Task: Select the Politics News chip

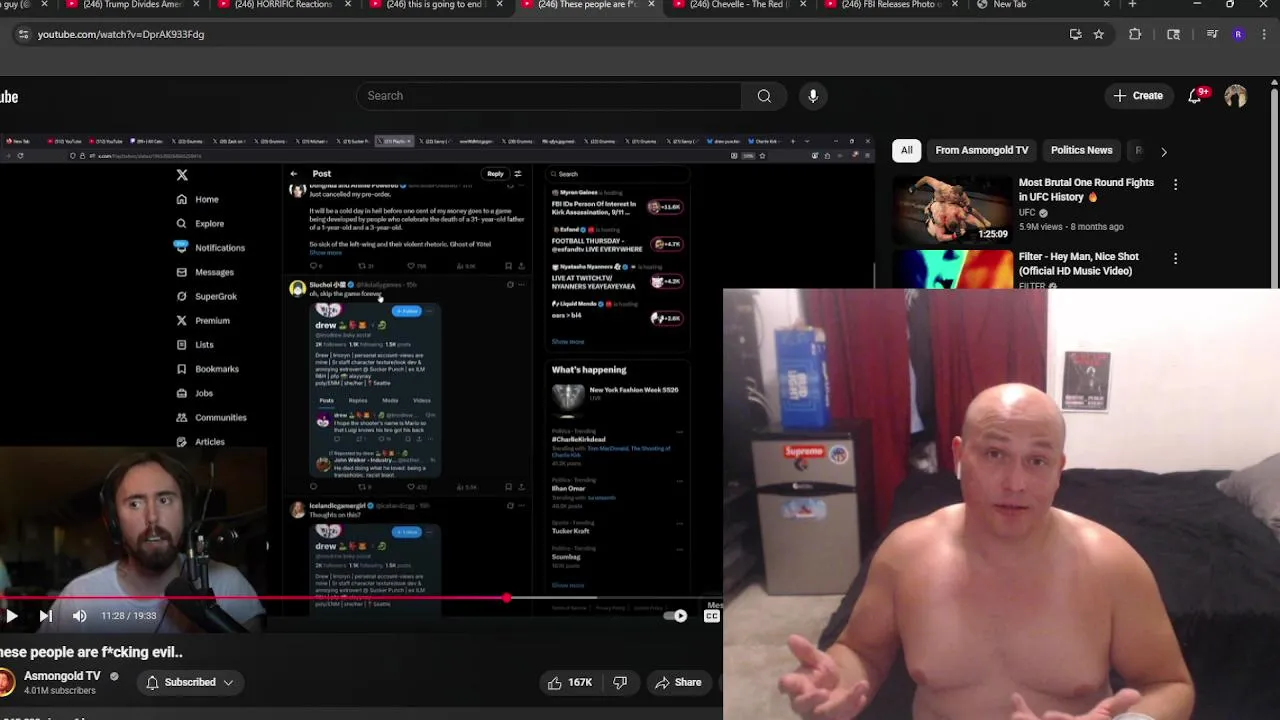Action: click(1081, 150)
